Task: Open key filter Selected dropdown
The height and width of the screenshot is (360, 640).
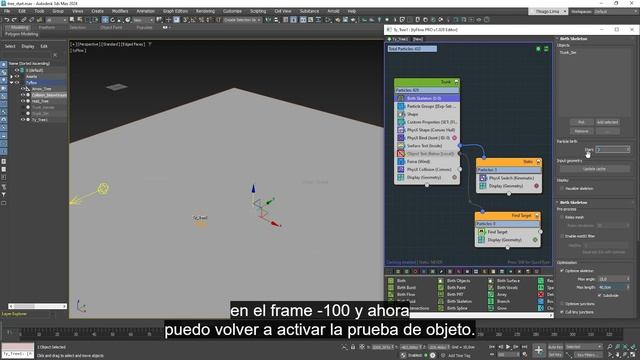Action: (x=583, y=347)
